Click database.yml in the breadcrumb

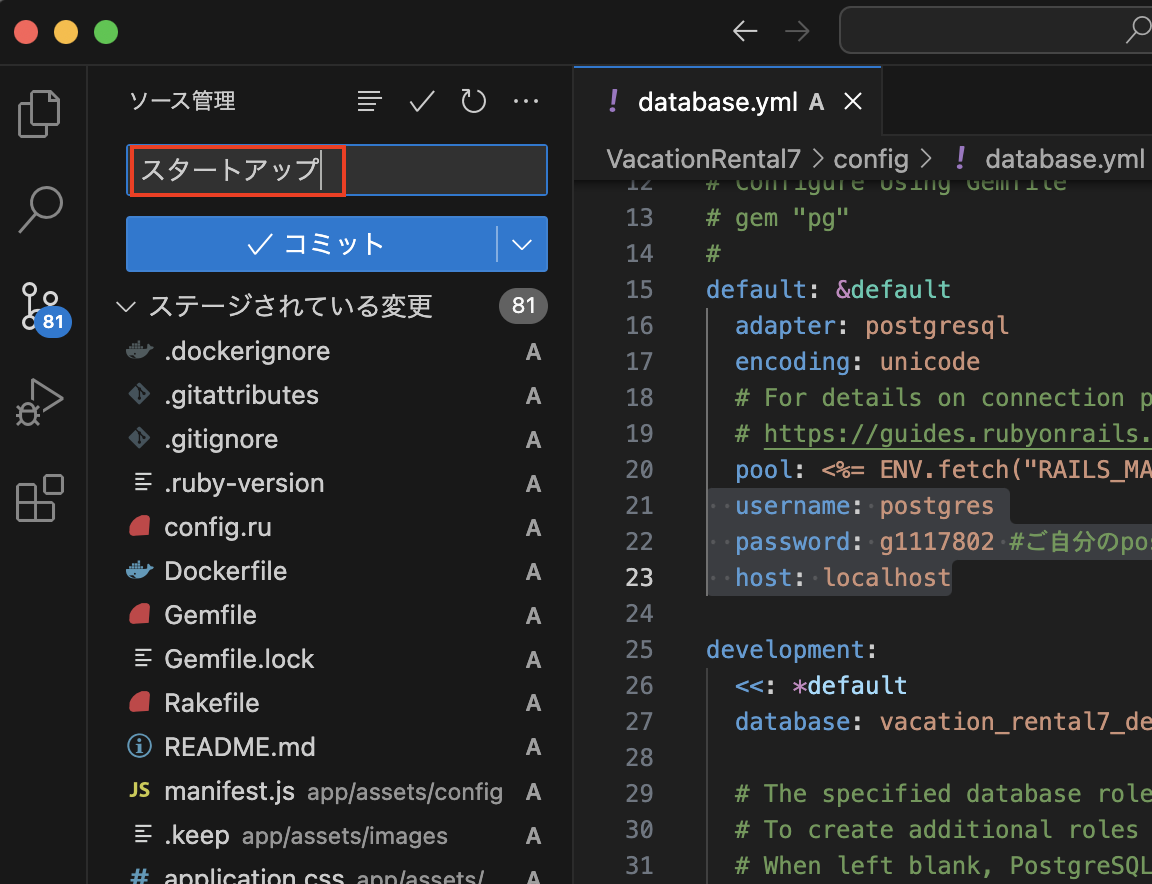click(x=1065, y=159)
